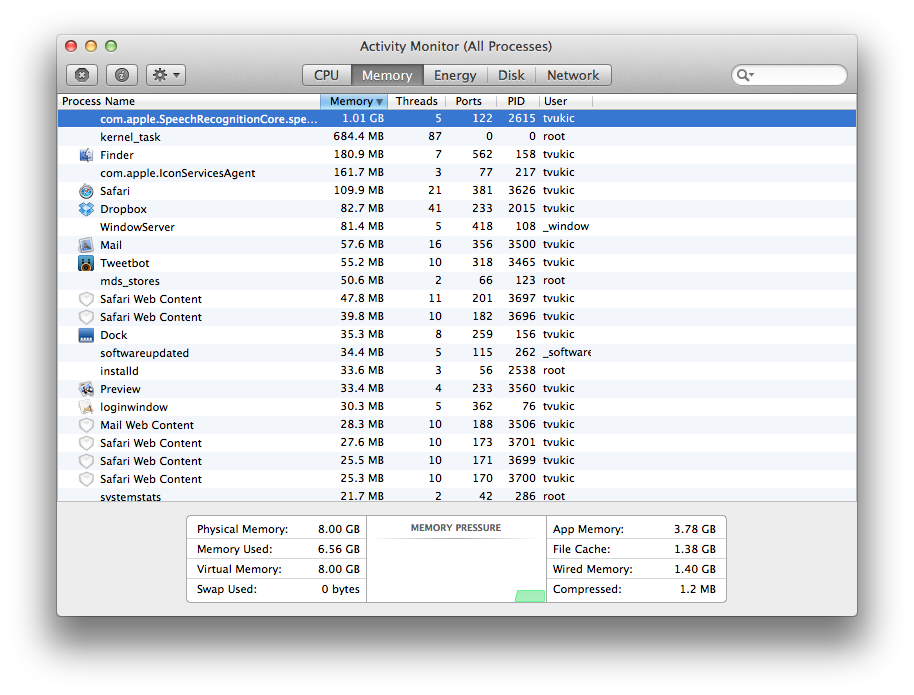Select the installd process
This screenshot has width=914, height=695.
(x=457, y=371)
